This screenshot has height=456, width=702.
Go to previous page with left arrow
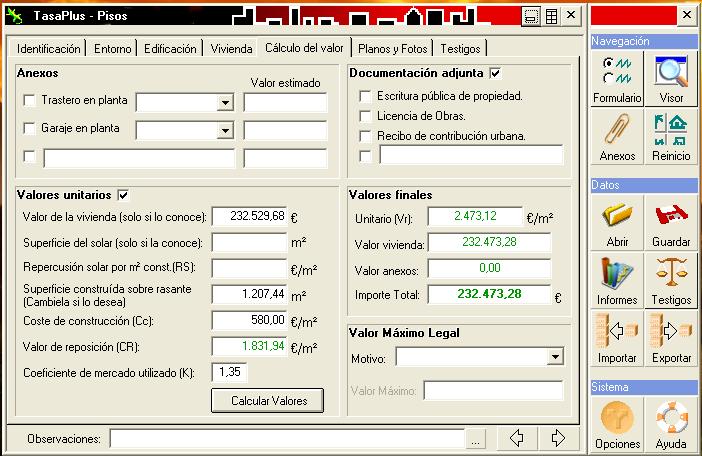click(x=517, y=438)
